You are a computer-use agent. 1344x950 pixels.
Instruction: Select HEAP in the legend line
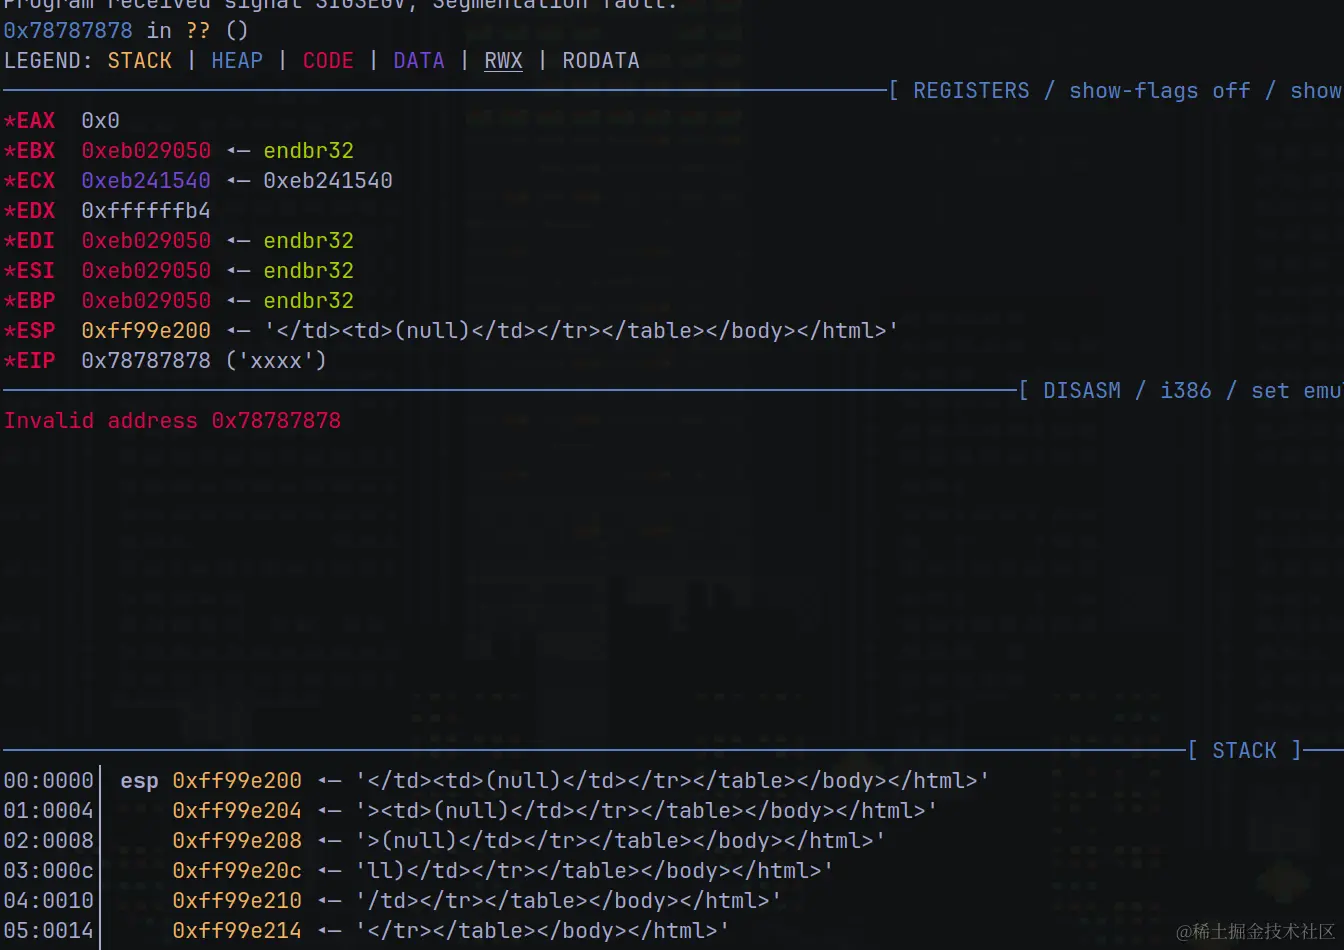coord(237,61)
